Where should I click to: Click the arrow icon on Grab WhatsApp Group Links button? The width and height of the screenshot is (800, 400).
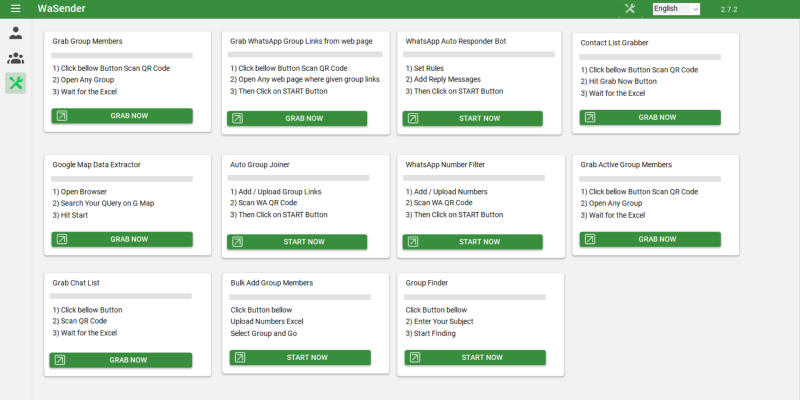pyautogui.click(x=237, y=118)
